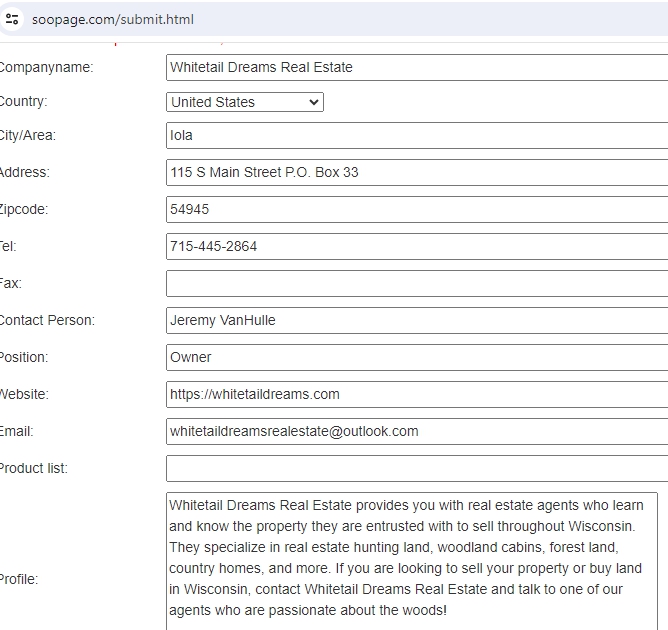Click the Position field containing Owner
The height and width of the screenshot is (630, 668).
(x=416, y=357)
